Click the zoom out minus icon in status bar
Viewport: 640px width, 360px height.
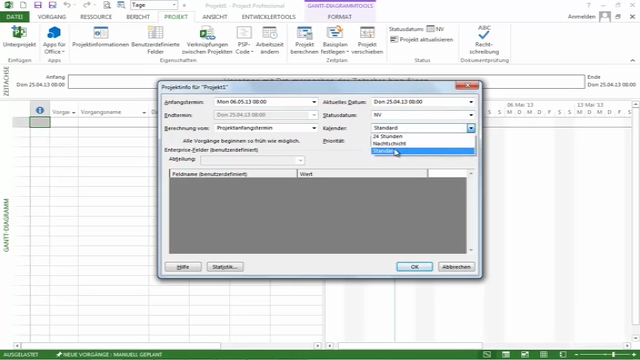(576, 355)
